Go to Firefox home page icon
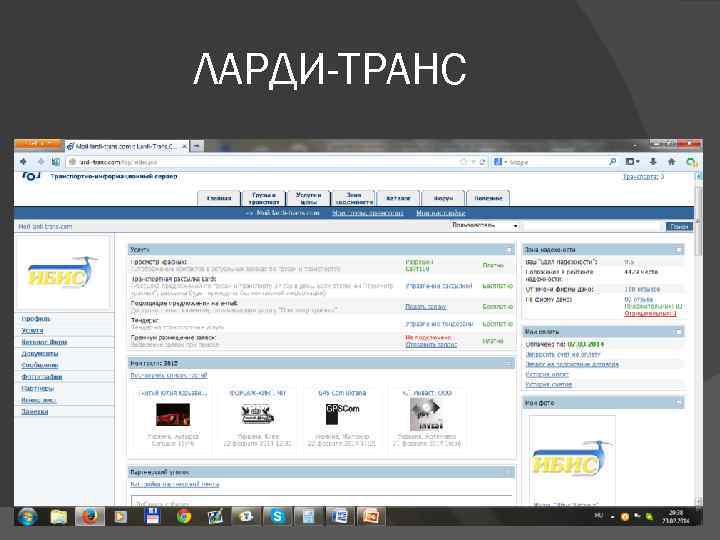The width and height of the screenshot is (720, 540). pyautogui.click(x=672, y=162)
